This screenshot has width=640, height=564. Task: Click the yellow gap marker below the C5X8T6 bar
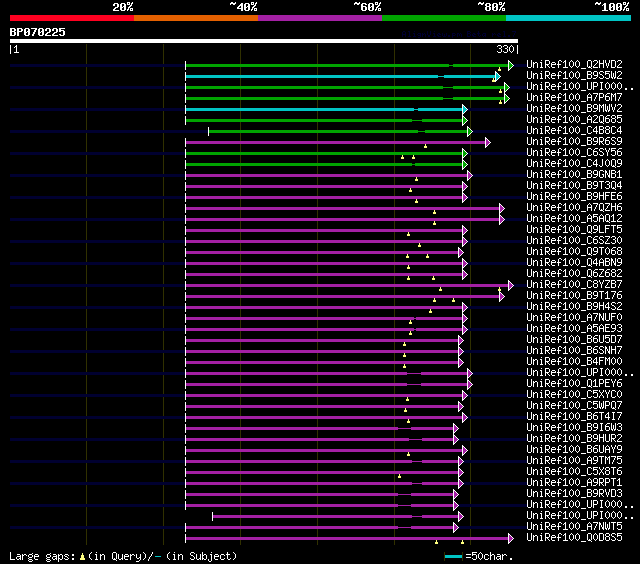click(x=399, y=476)
